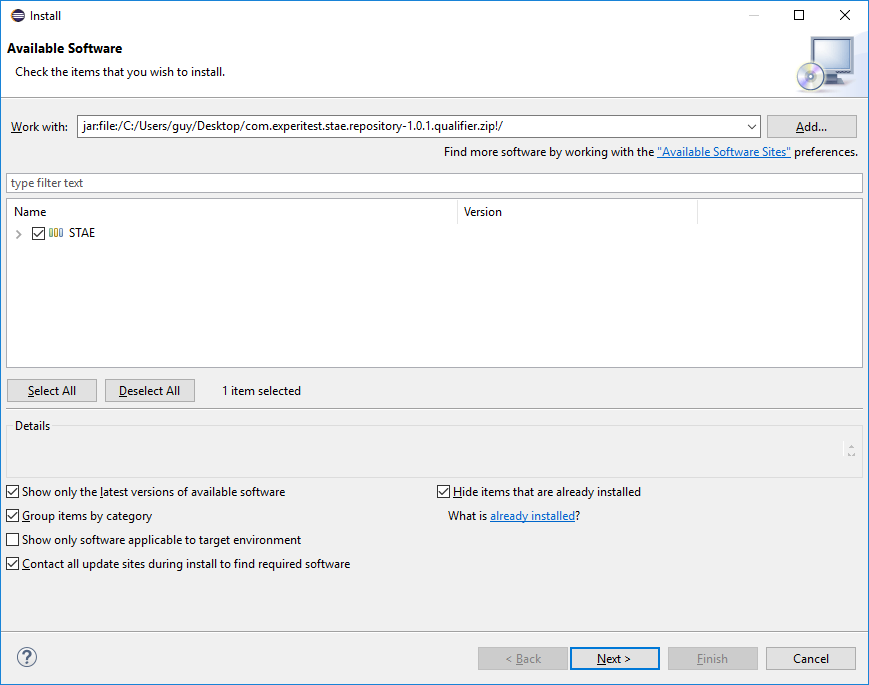Click the Cancel button

[x=811, y=658]
